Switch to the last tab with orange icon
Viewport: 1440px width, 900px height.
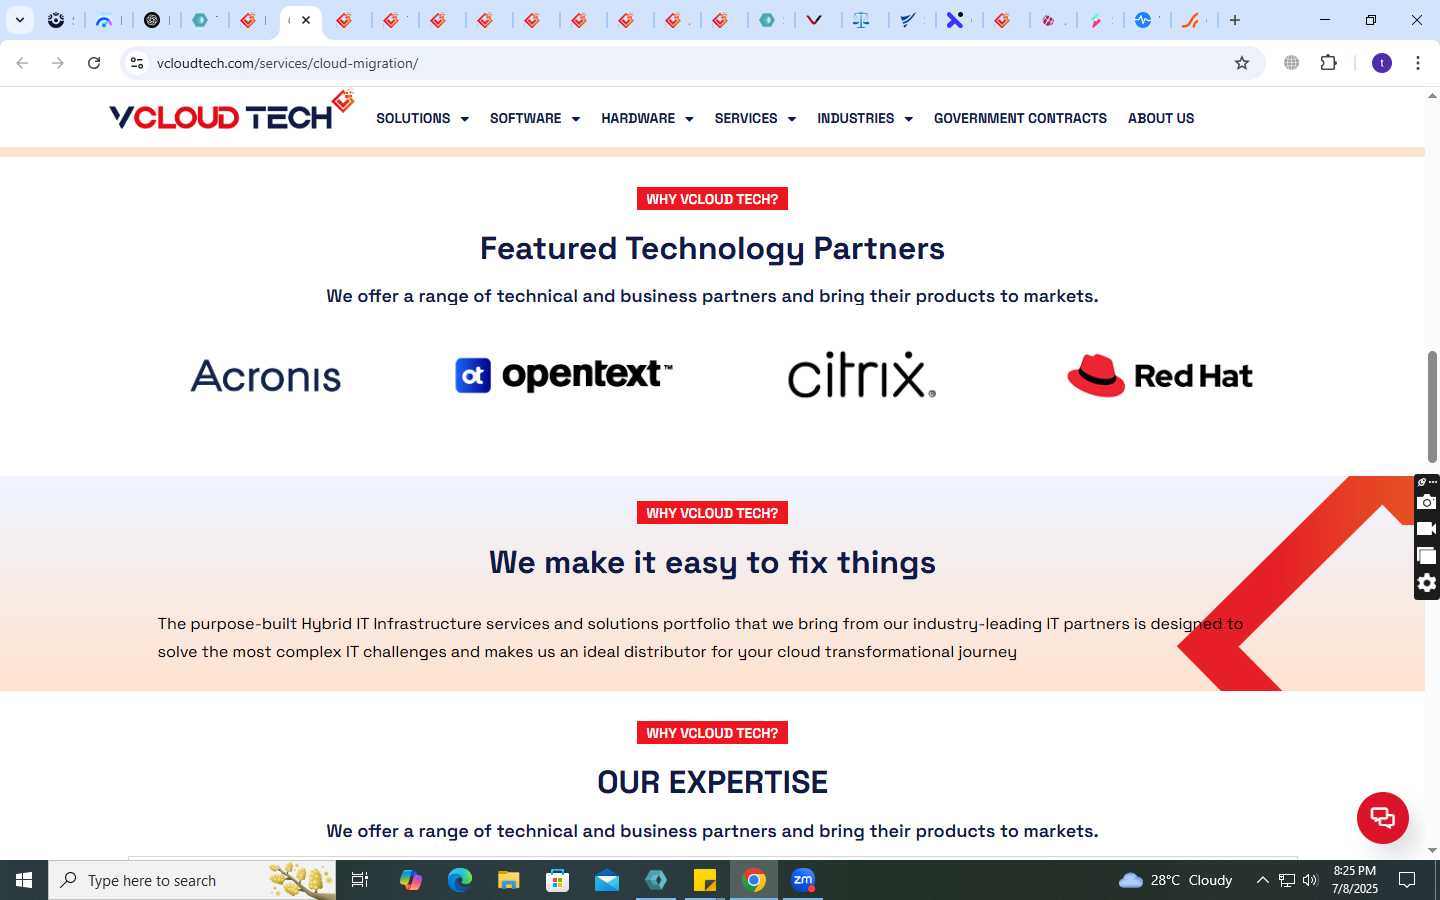point(1190,20)
